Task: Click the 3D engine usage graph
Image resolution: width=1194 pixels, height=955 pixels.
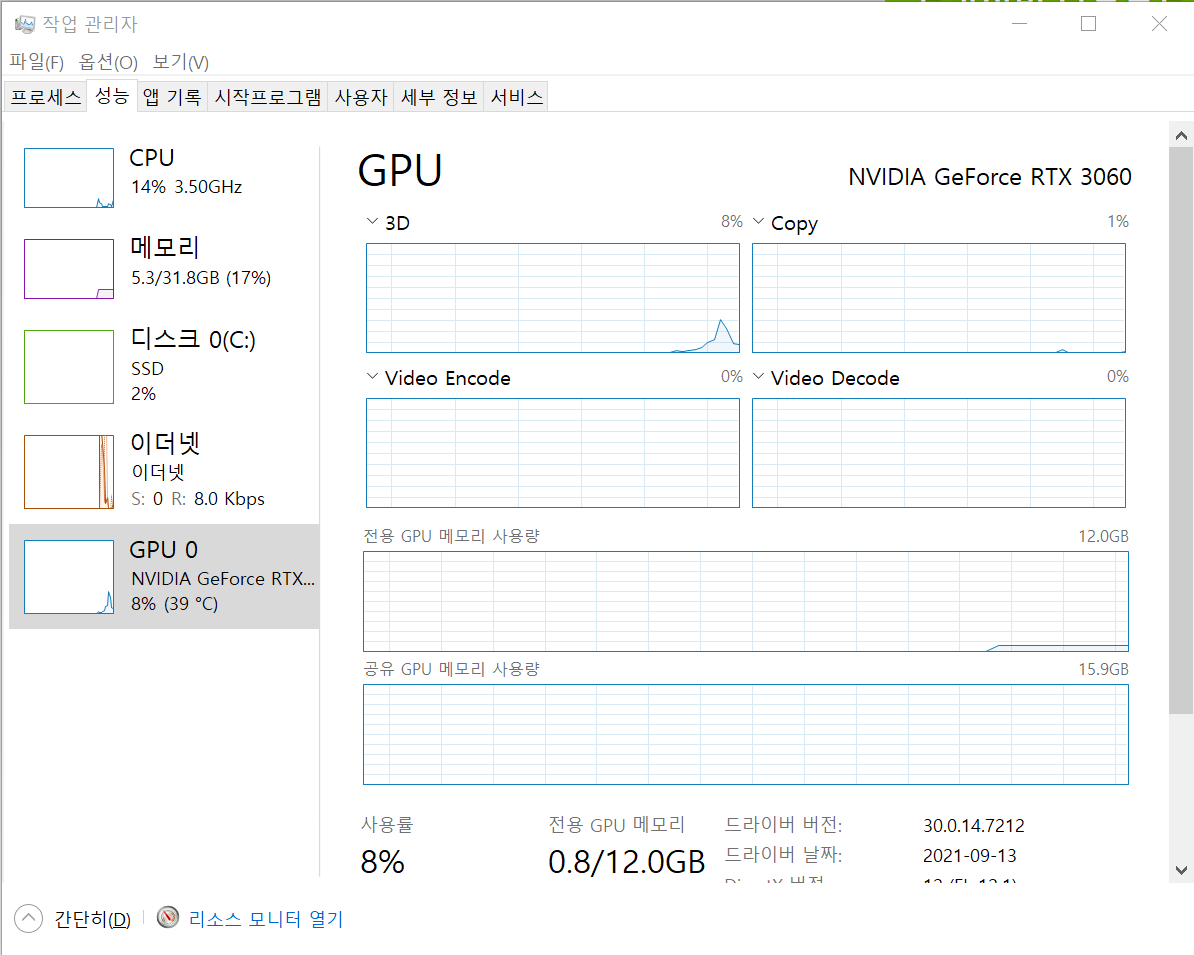Action: (553, 298)
